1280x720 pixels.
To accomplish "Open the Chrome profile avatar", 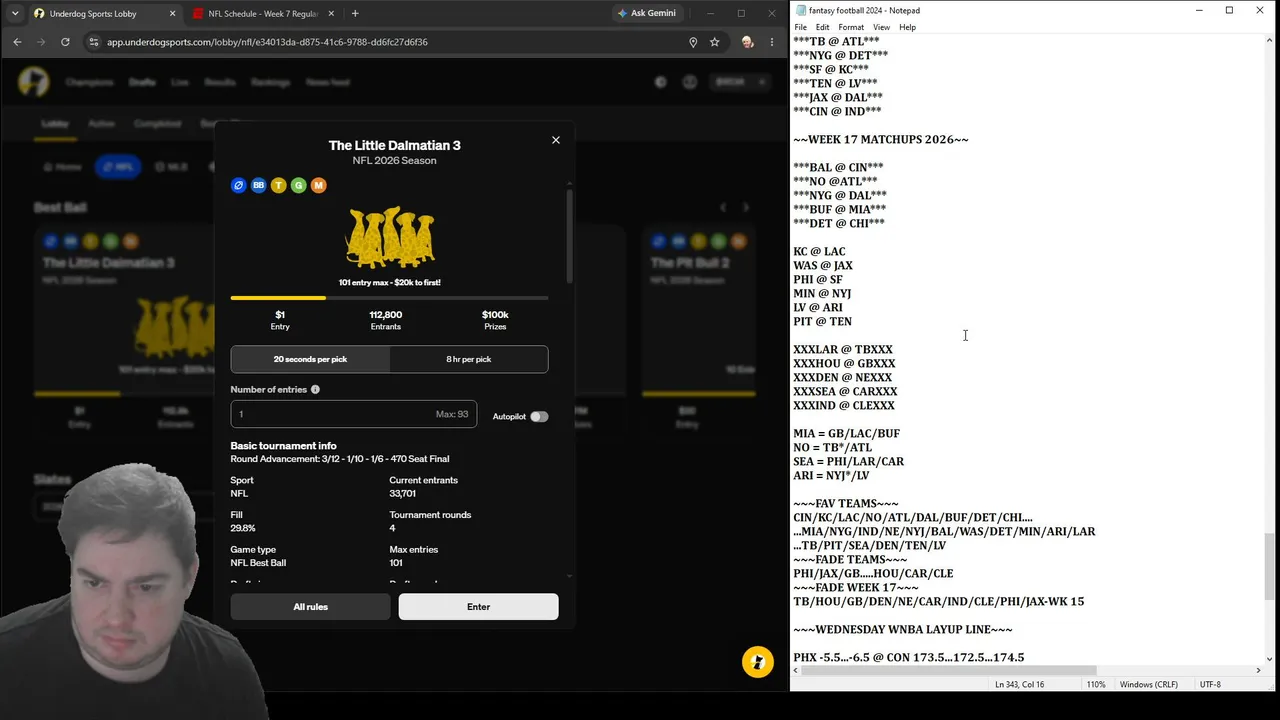I will pyautogui.click(x=747, y=42).
